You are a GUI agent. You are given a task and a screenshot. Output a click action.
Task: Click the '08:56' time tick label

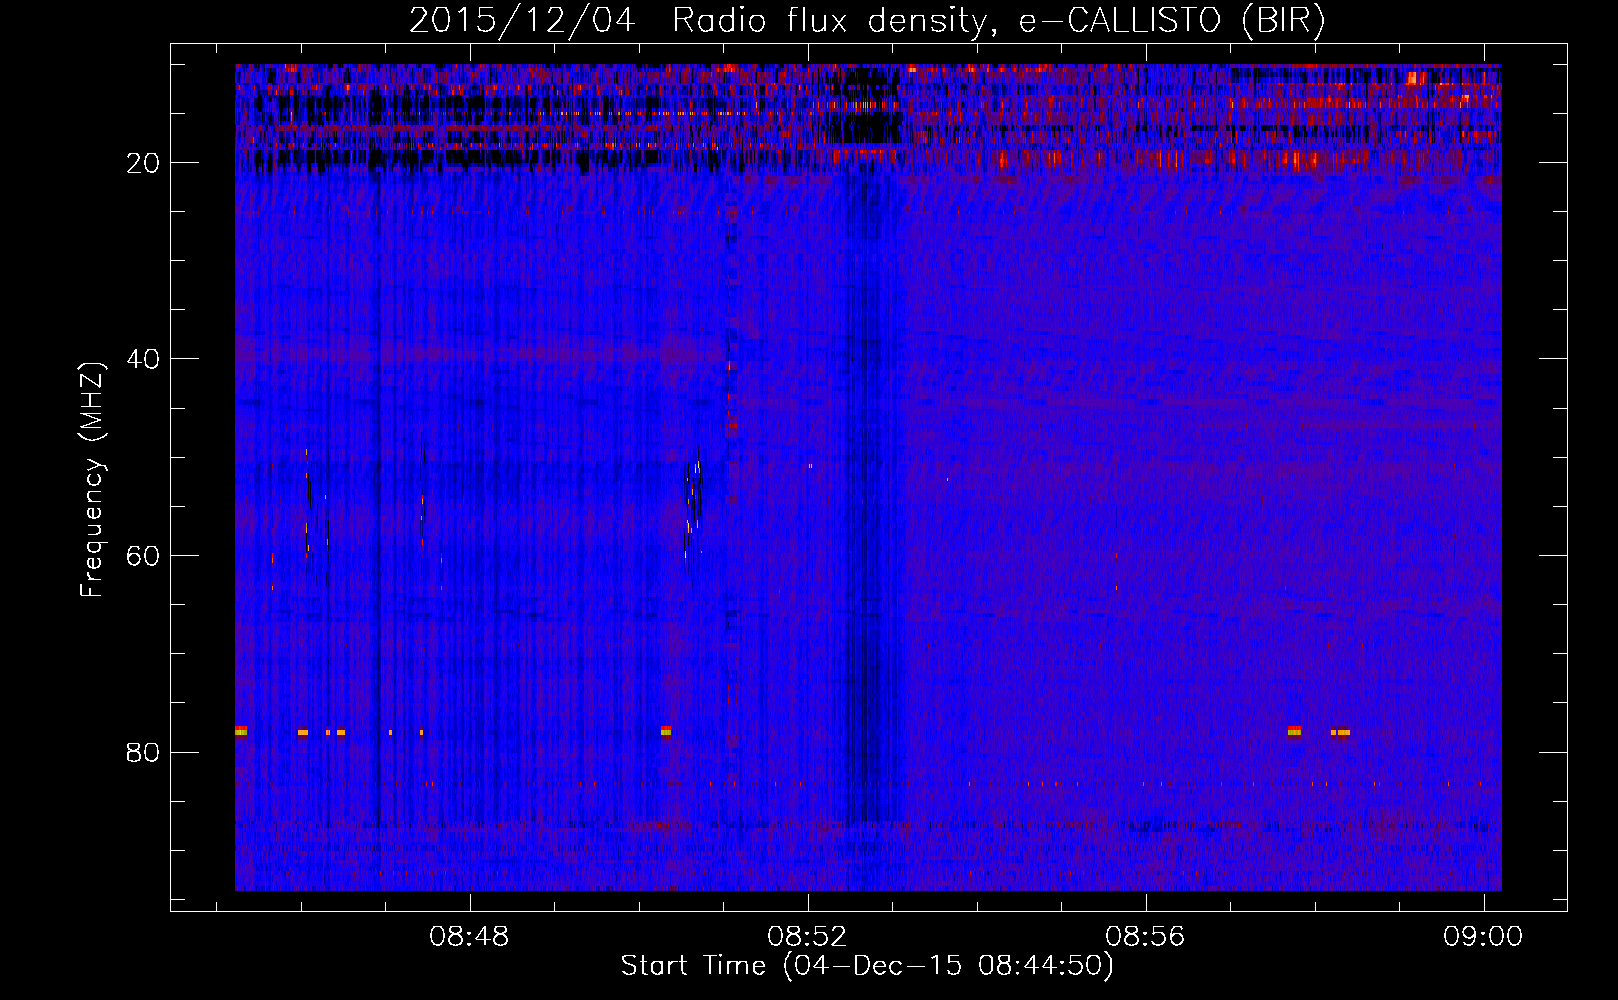1145,937
